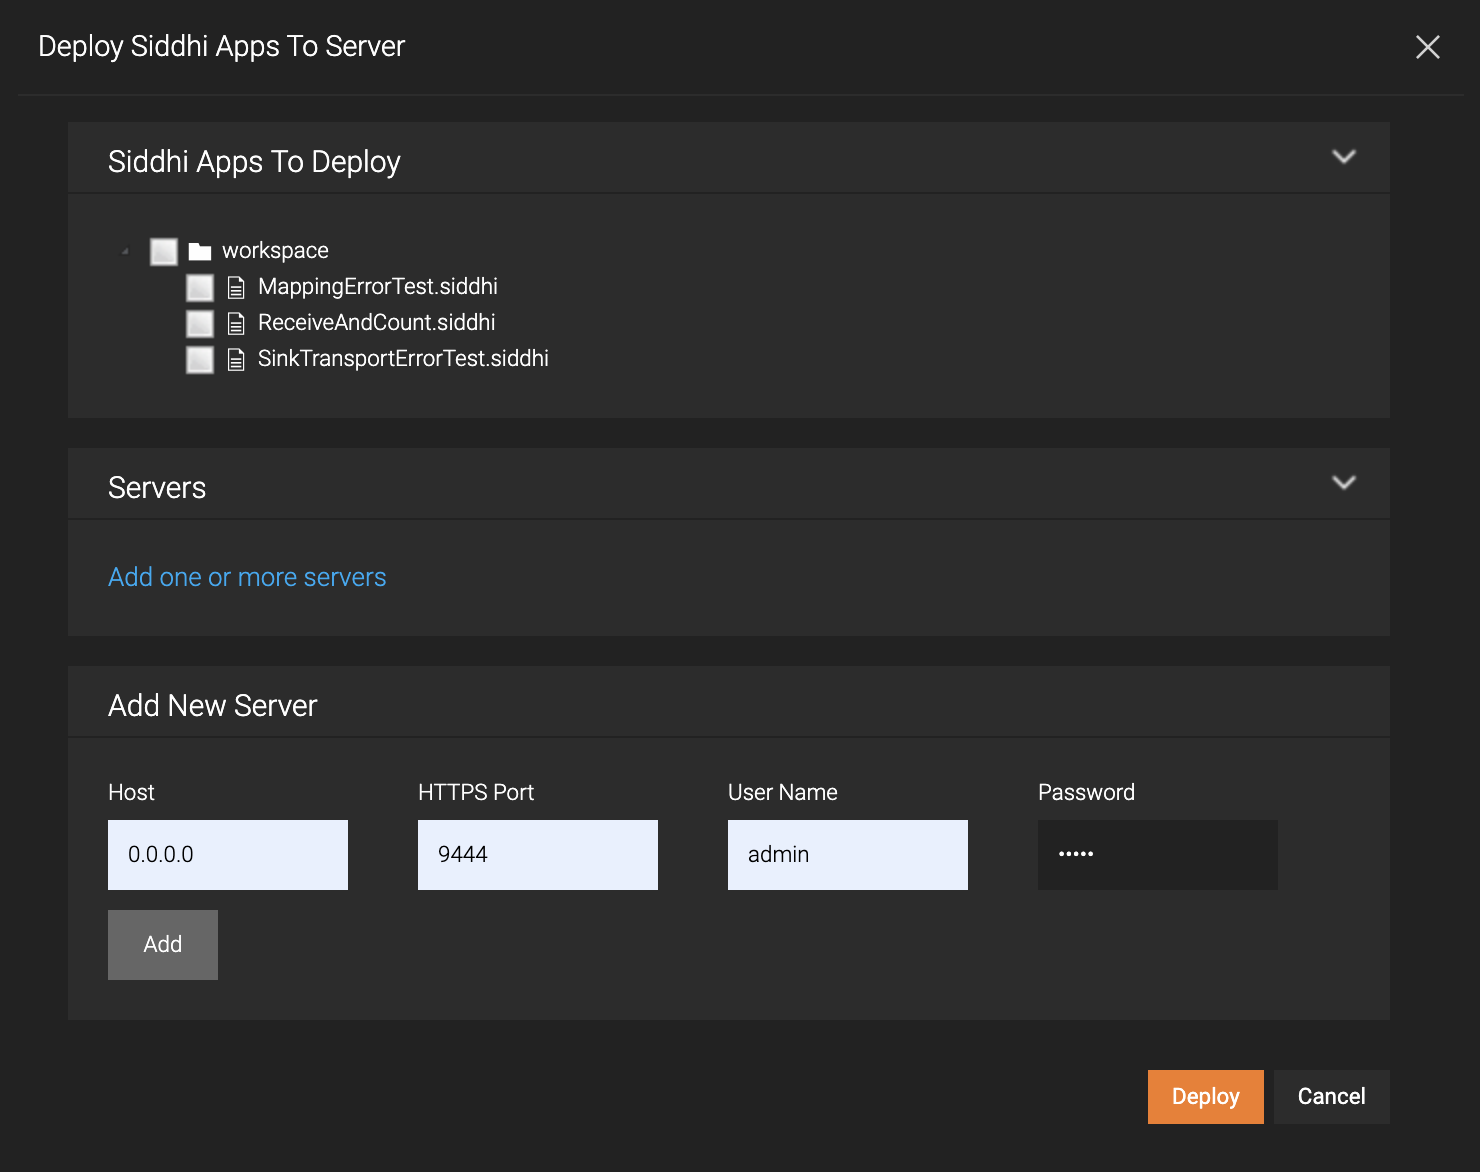Select ReceiveAndCount.siddhi file name
Screen dimensions: 1480x1172
click(377, 322)
